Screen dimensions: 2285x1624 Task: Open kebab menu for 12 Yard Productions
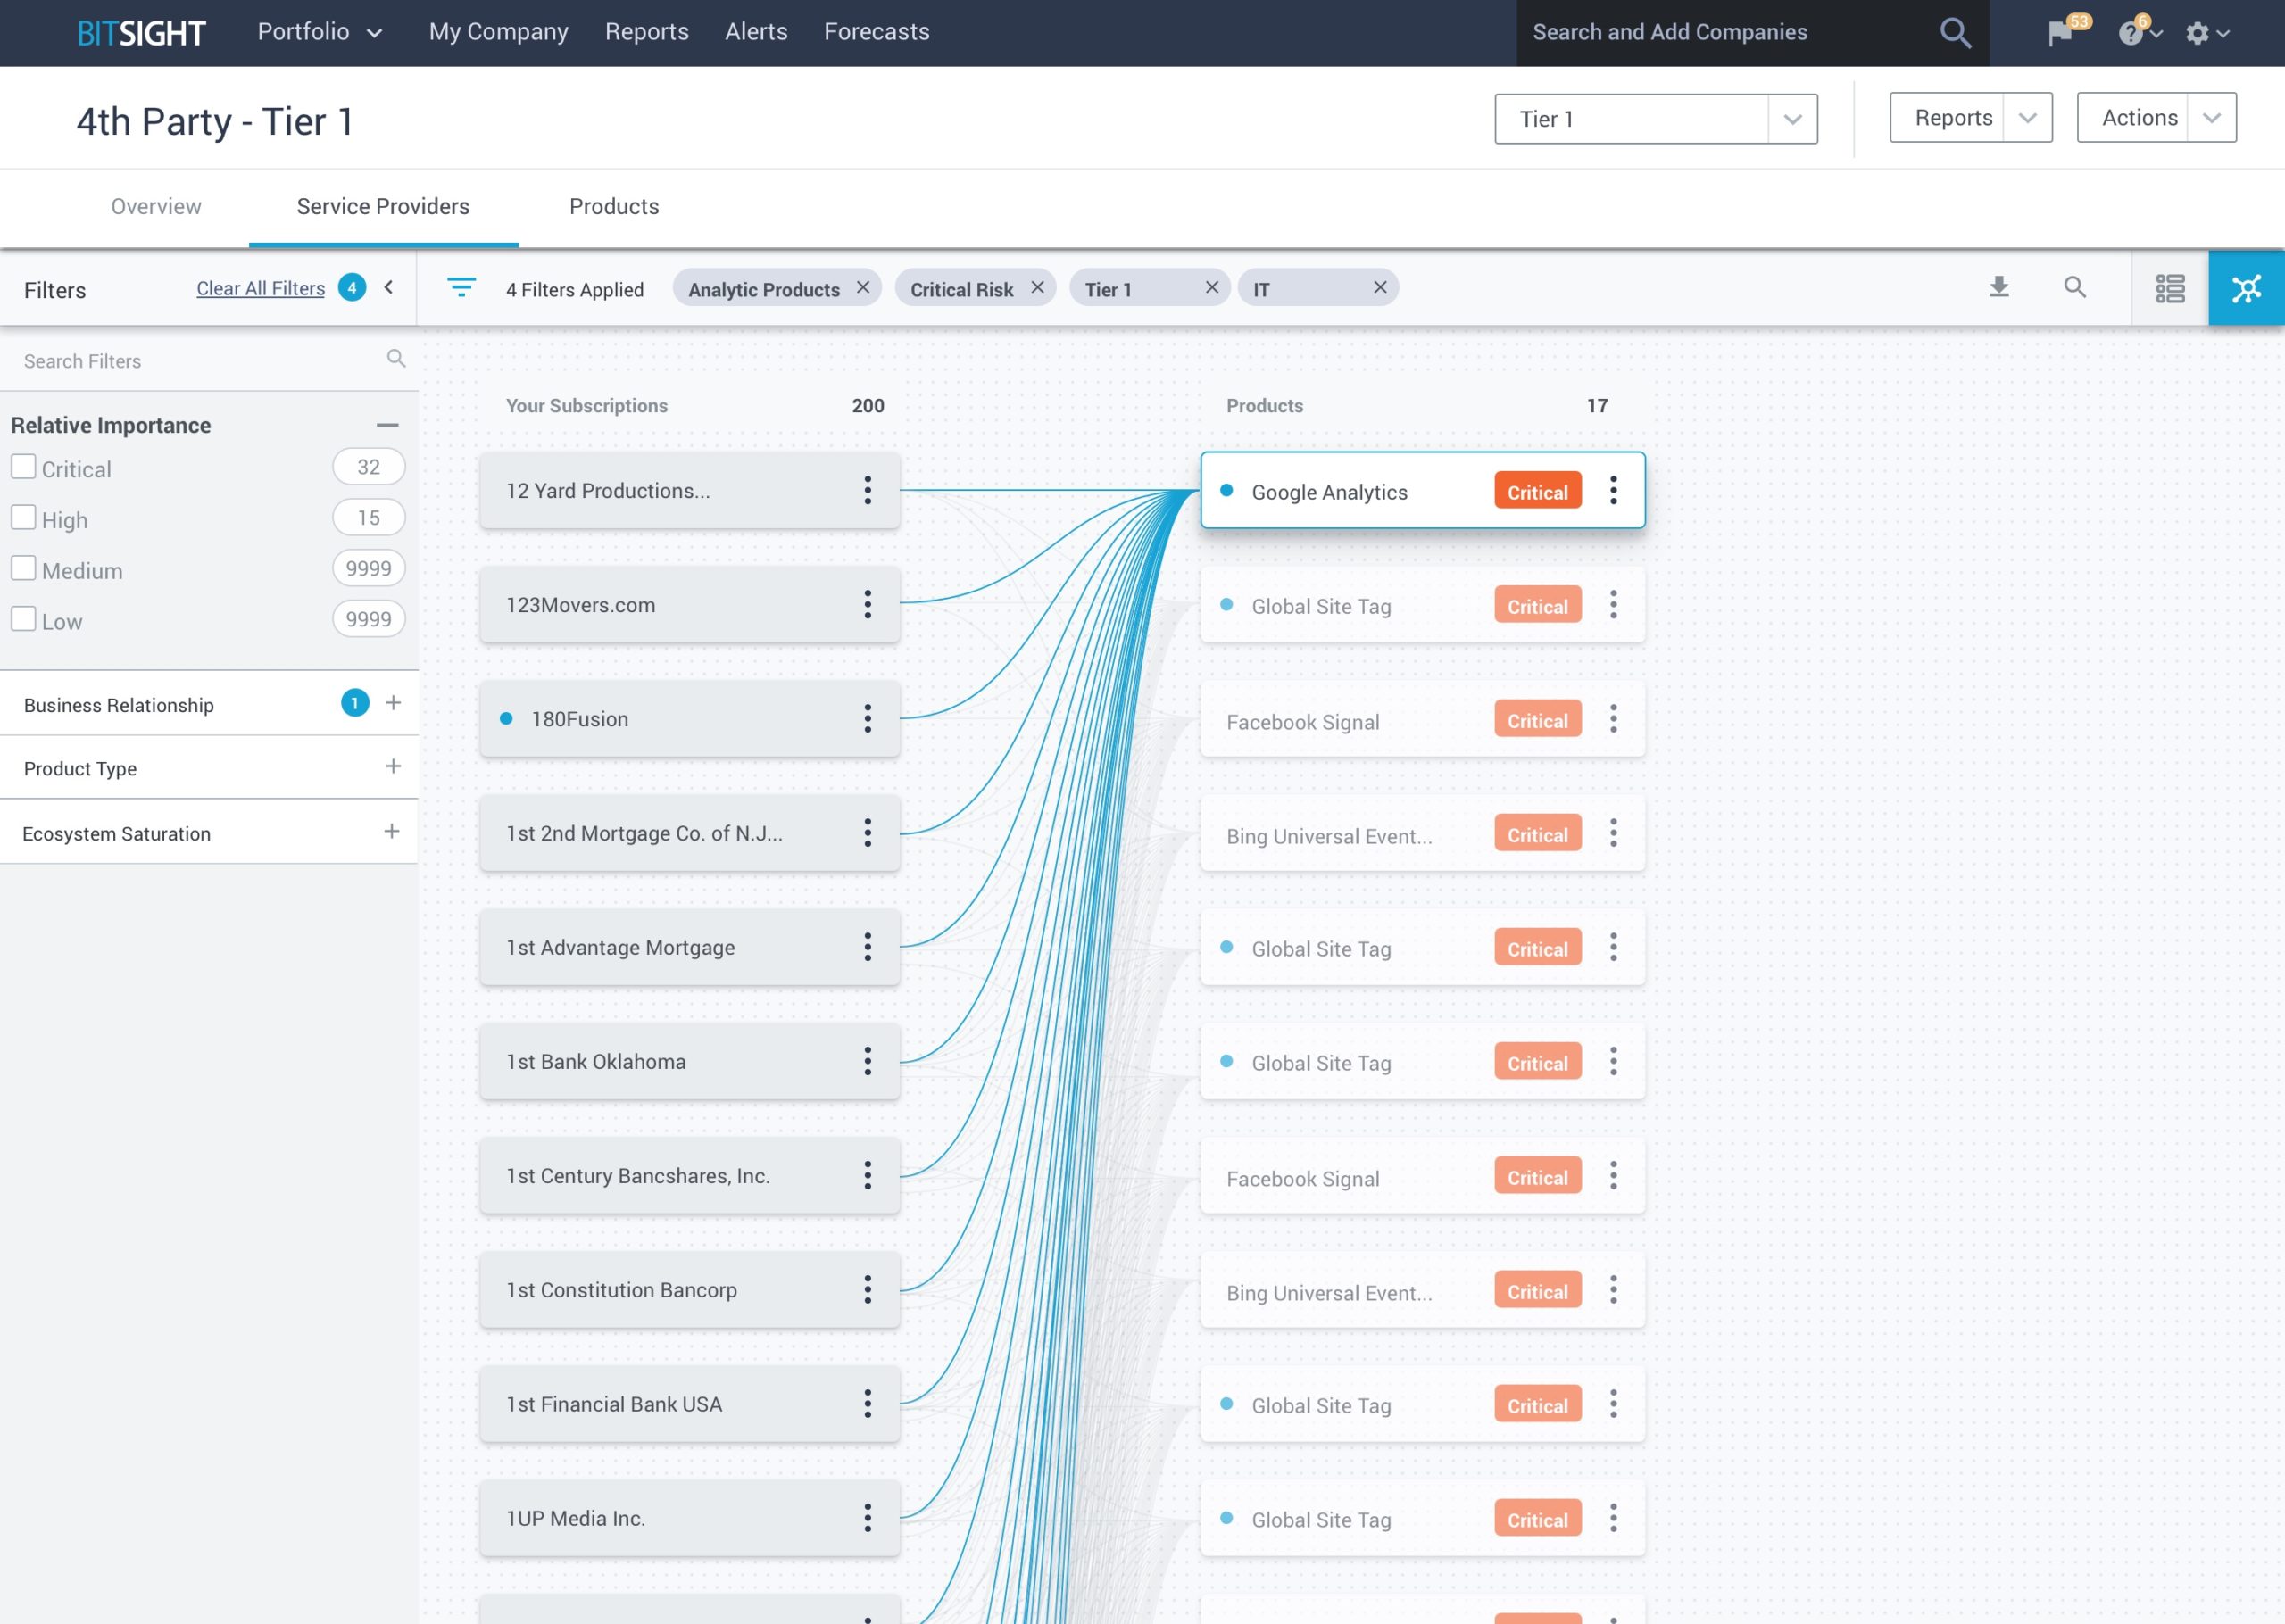click(867, 490)
